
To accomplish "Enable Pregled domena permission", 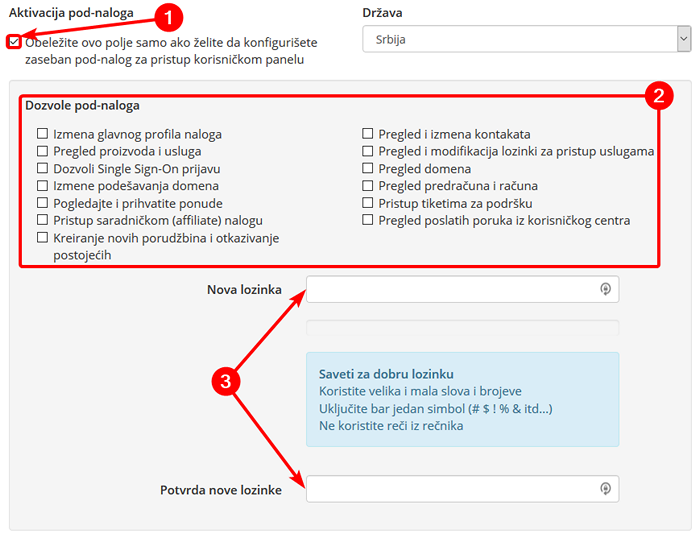I will 367,168.
